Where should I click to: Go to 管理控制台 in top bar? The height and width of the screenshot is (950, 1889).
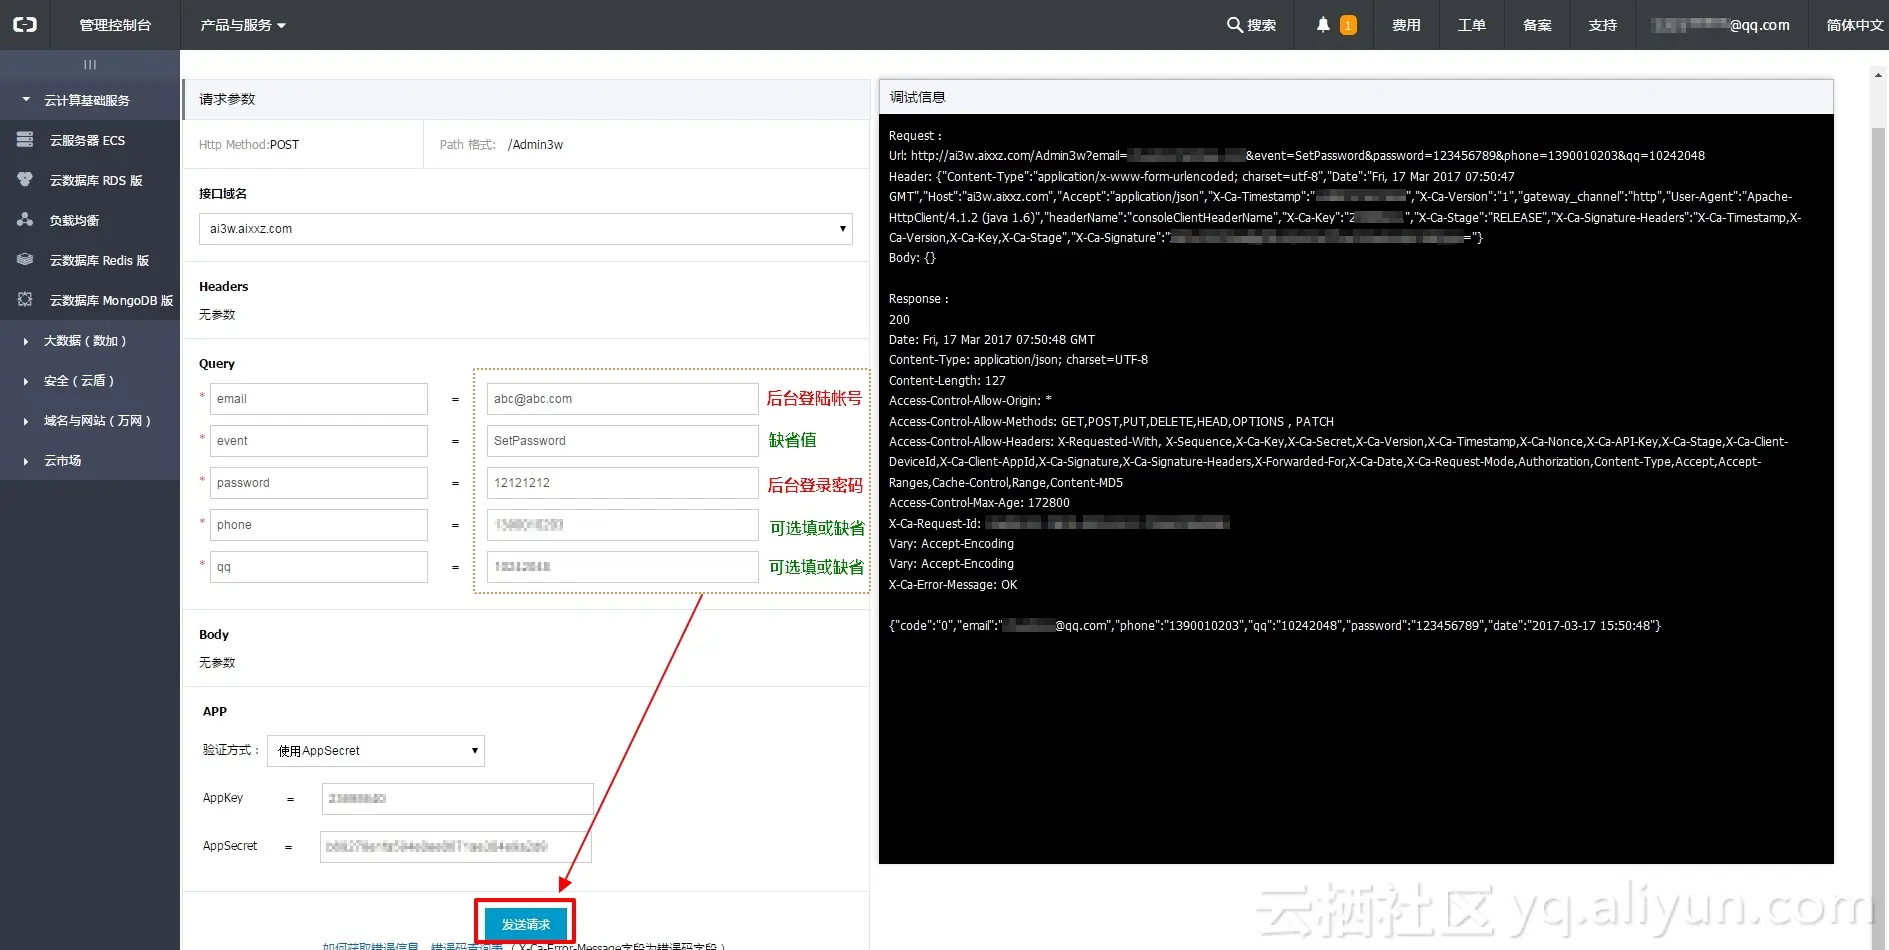click(115, 25)
